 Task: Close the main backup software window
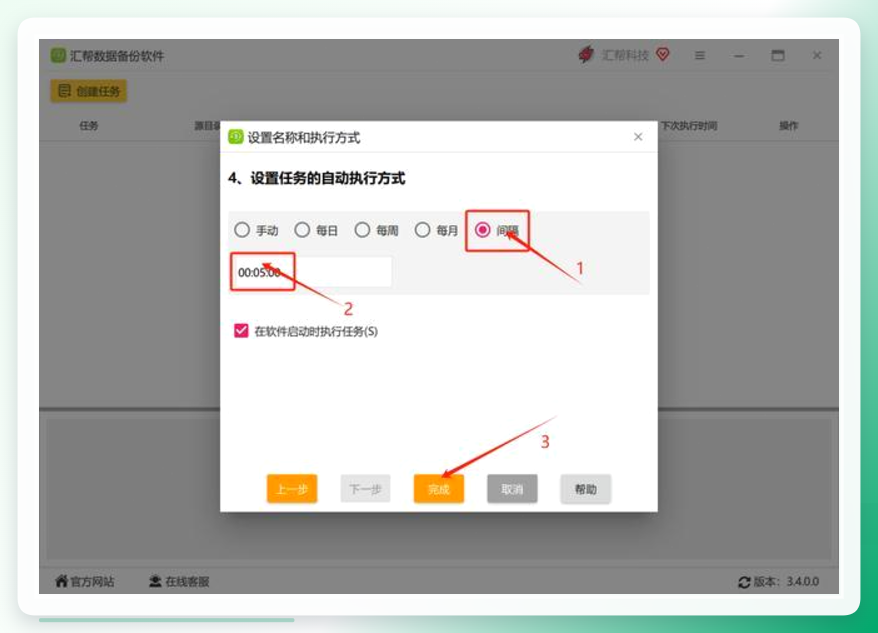817,55
